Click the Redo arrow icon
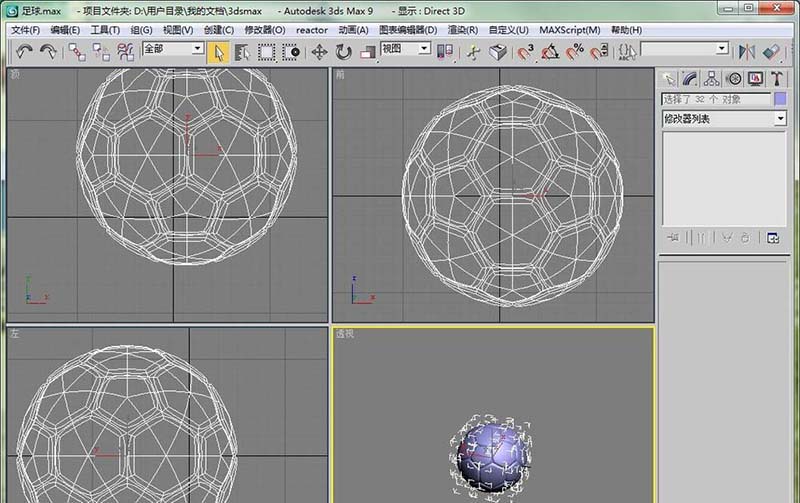 [48, 52]
